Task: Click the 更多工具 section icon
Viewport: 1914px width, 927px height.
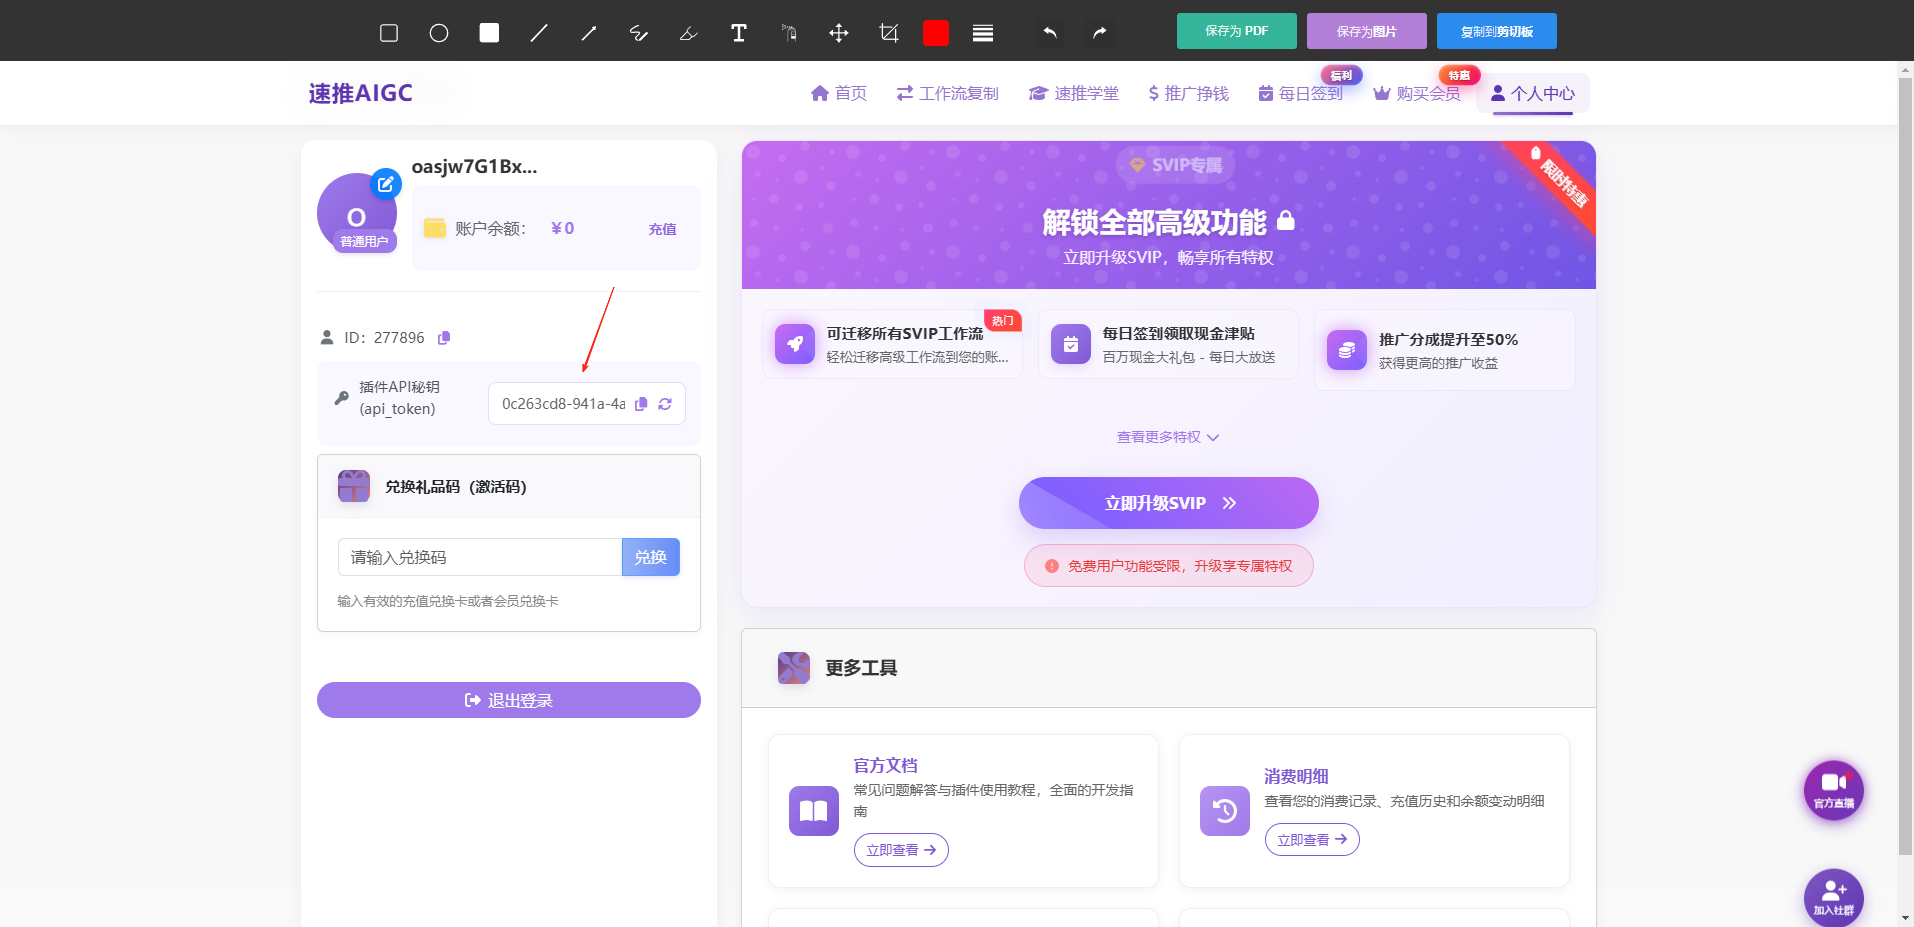Action: tap(794, 668)
